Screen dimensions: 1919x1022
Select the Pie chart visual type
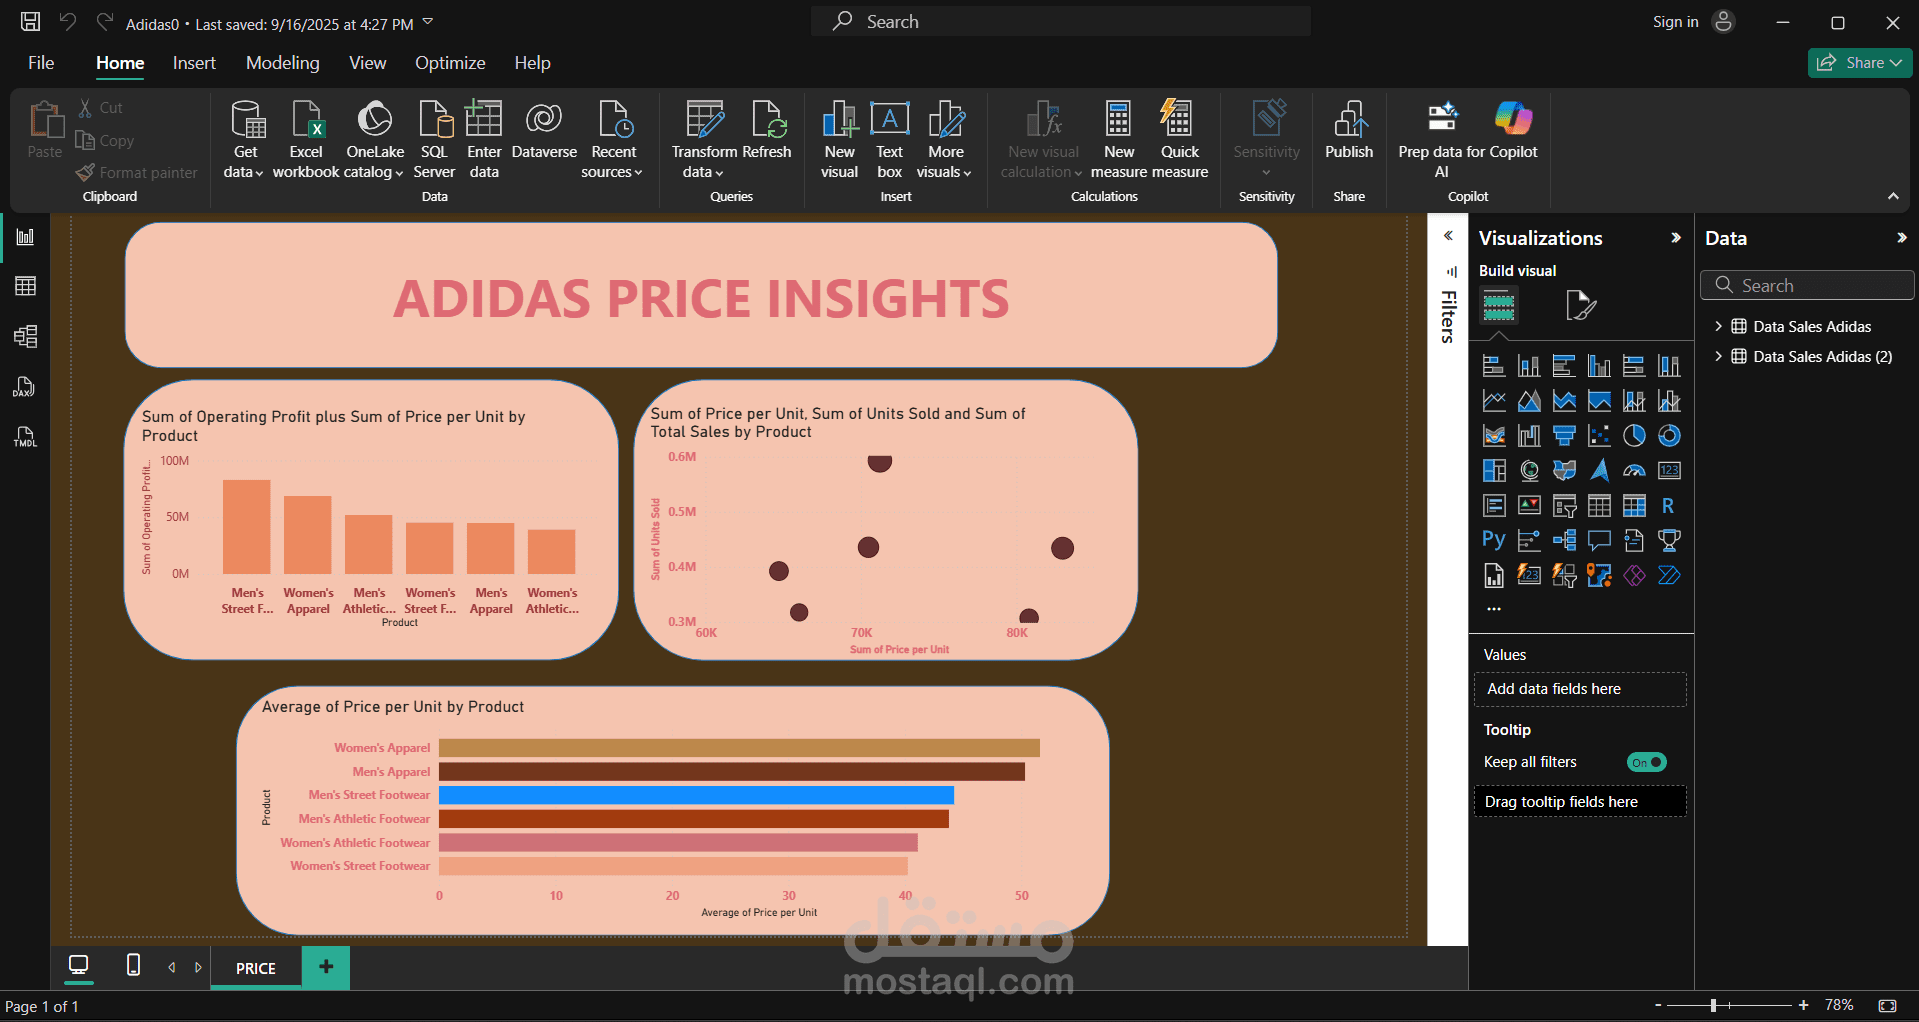click(x=1634, y=436)
